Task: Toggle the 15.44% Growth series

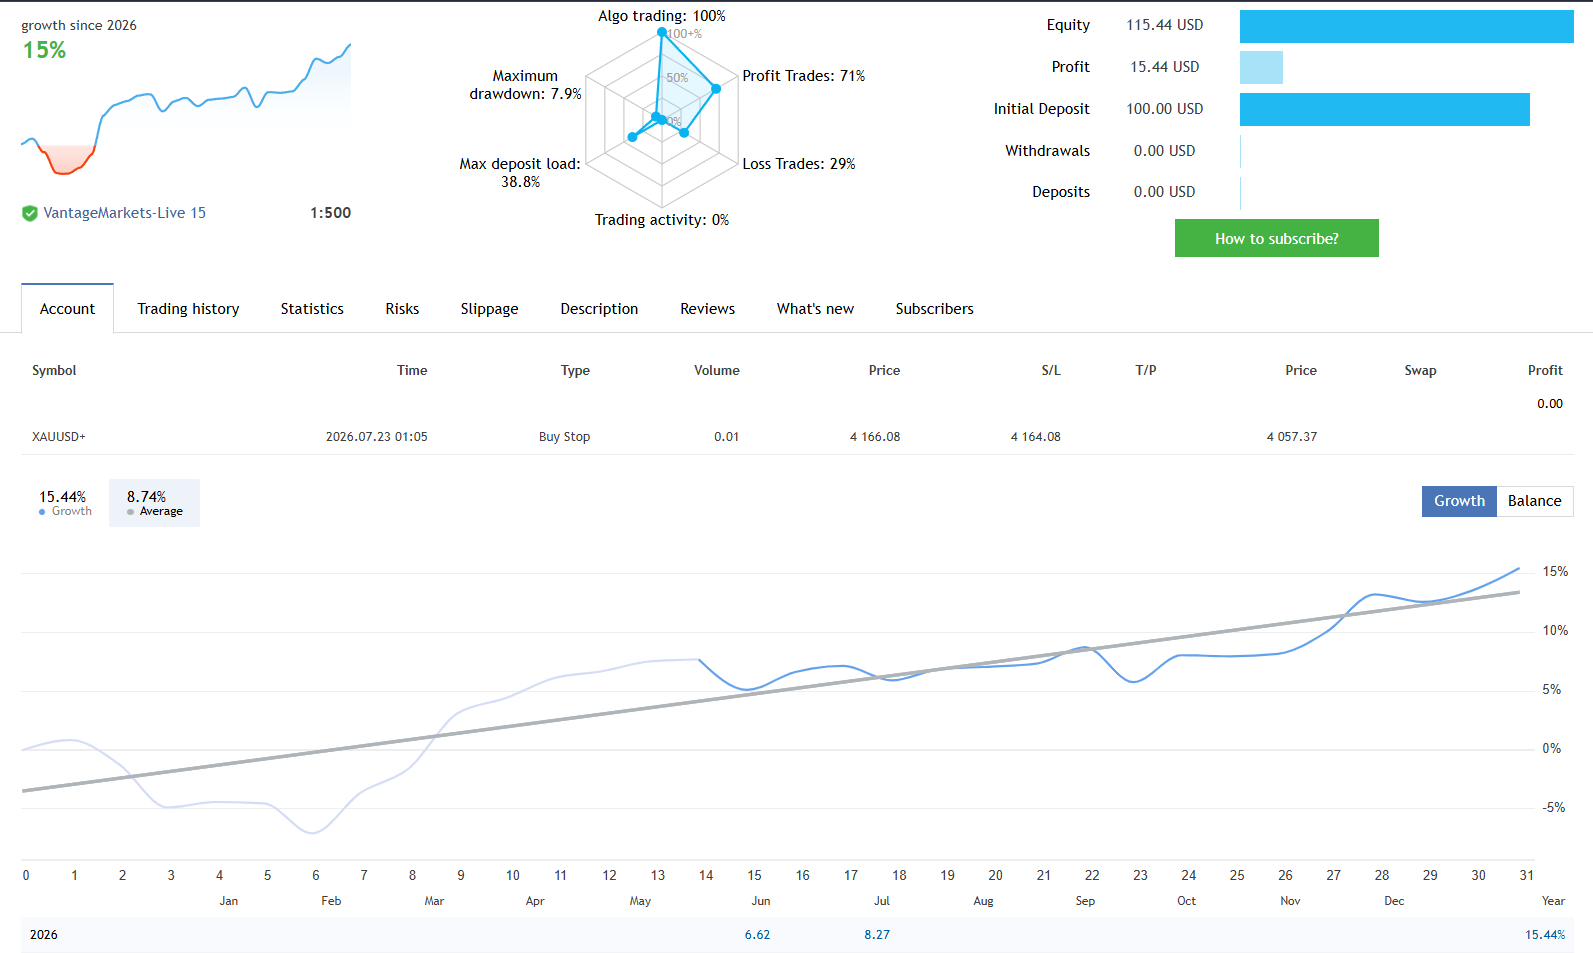Action: (x=65, y=503)
